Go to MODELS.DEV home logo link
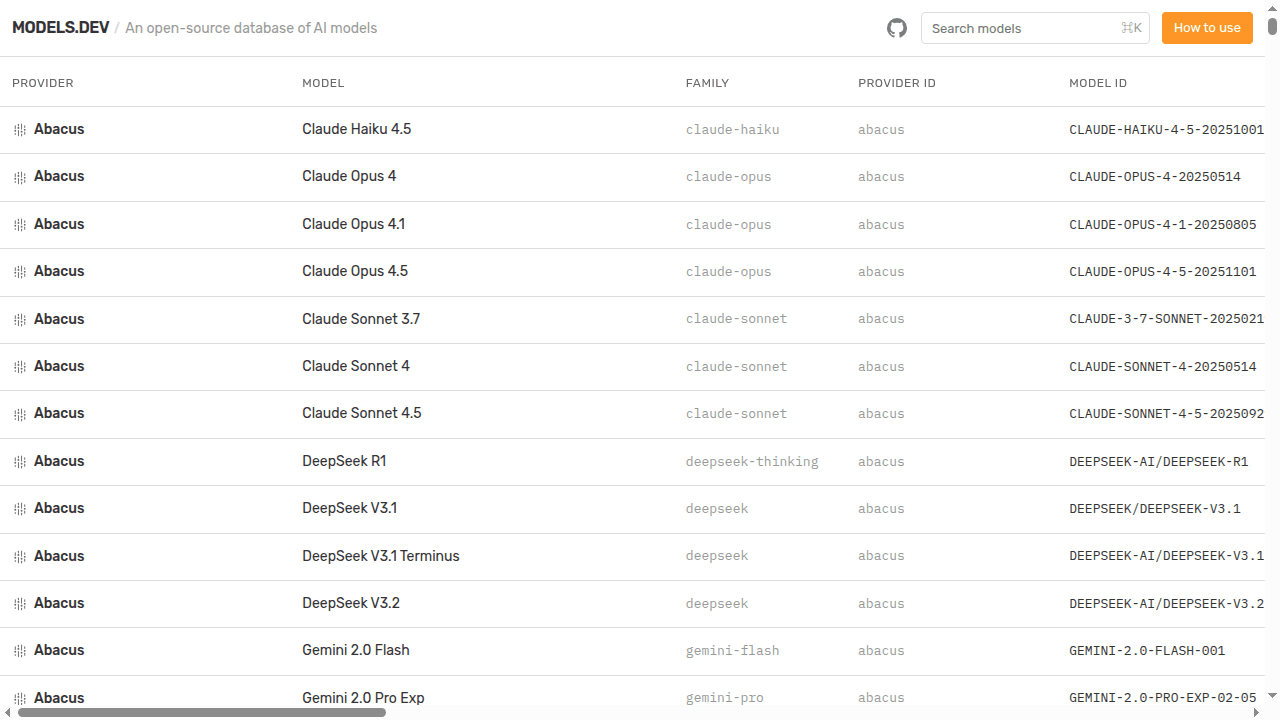Viewport: 1280px width, 720px height. [61, 28]
